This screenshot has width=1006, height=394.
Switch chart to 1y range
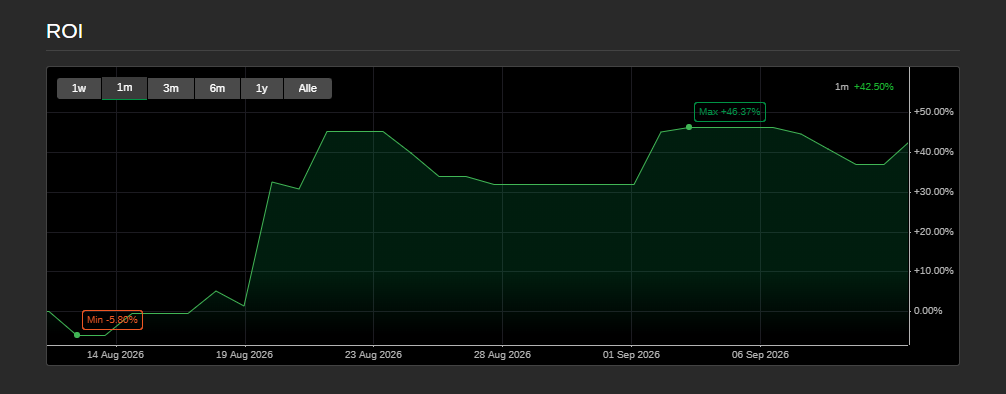point(262,89)
